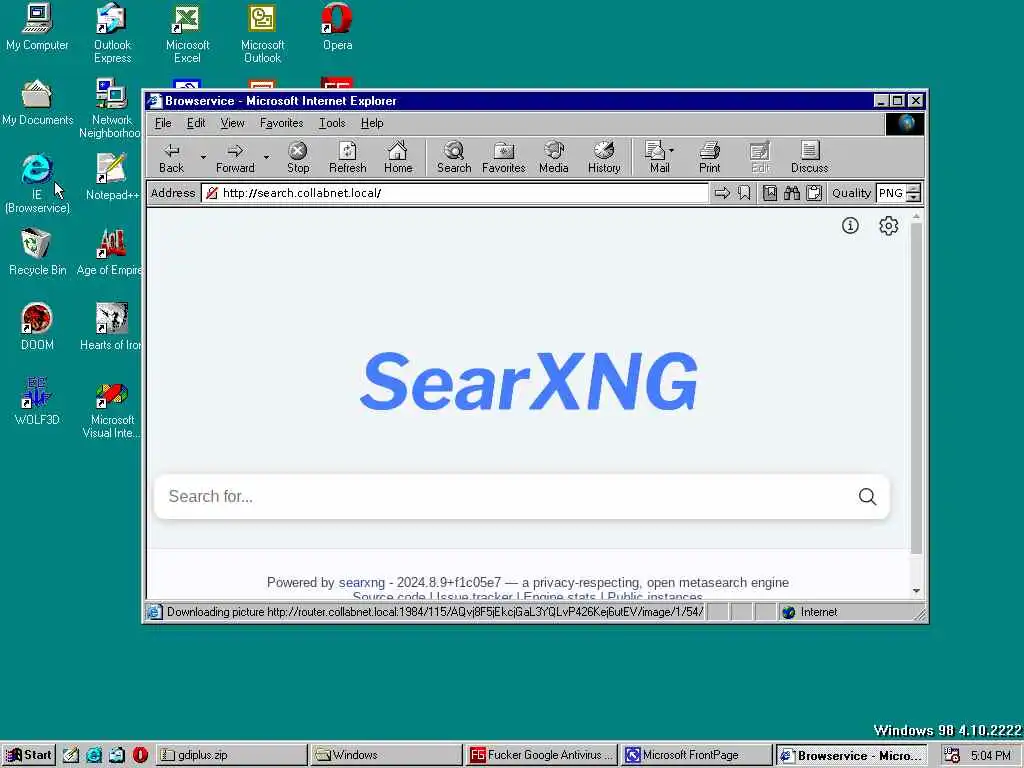The width and height of the screenshot is (1024, 768).
Task: Go to the Home page
Action: pos(398,158)
